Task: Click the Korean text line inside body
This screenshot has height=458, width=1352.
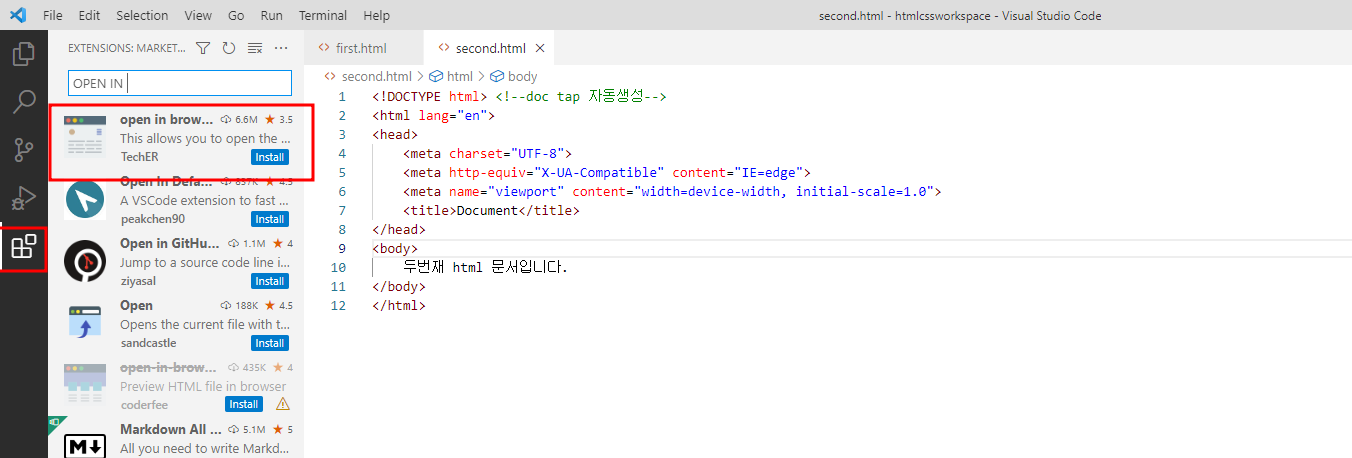Action: pyautogui.click(x=485, y=268)
